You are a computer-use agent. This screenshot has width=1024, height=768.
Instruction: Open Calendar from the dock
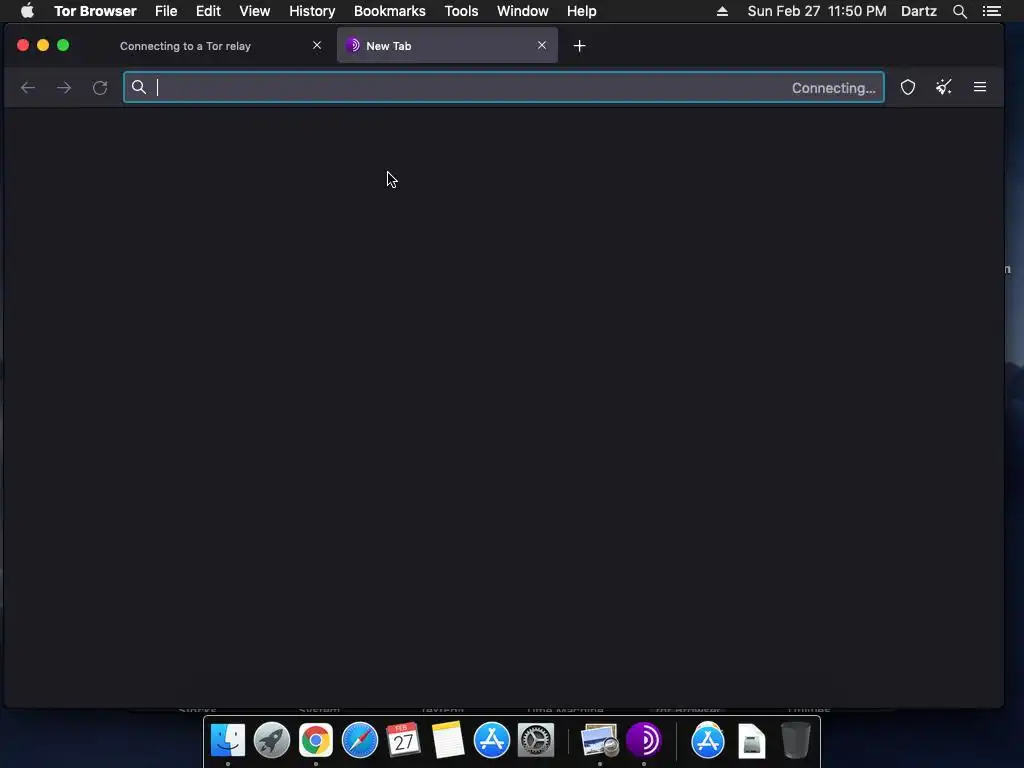point(404,740)
